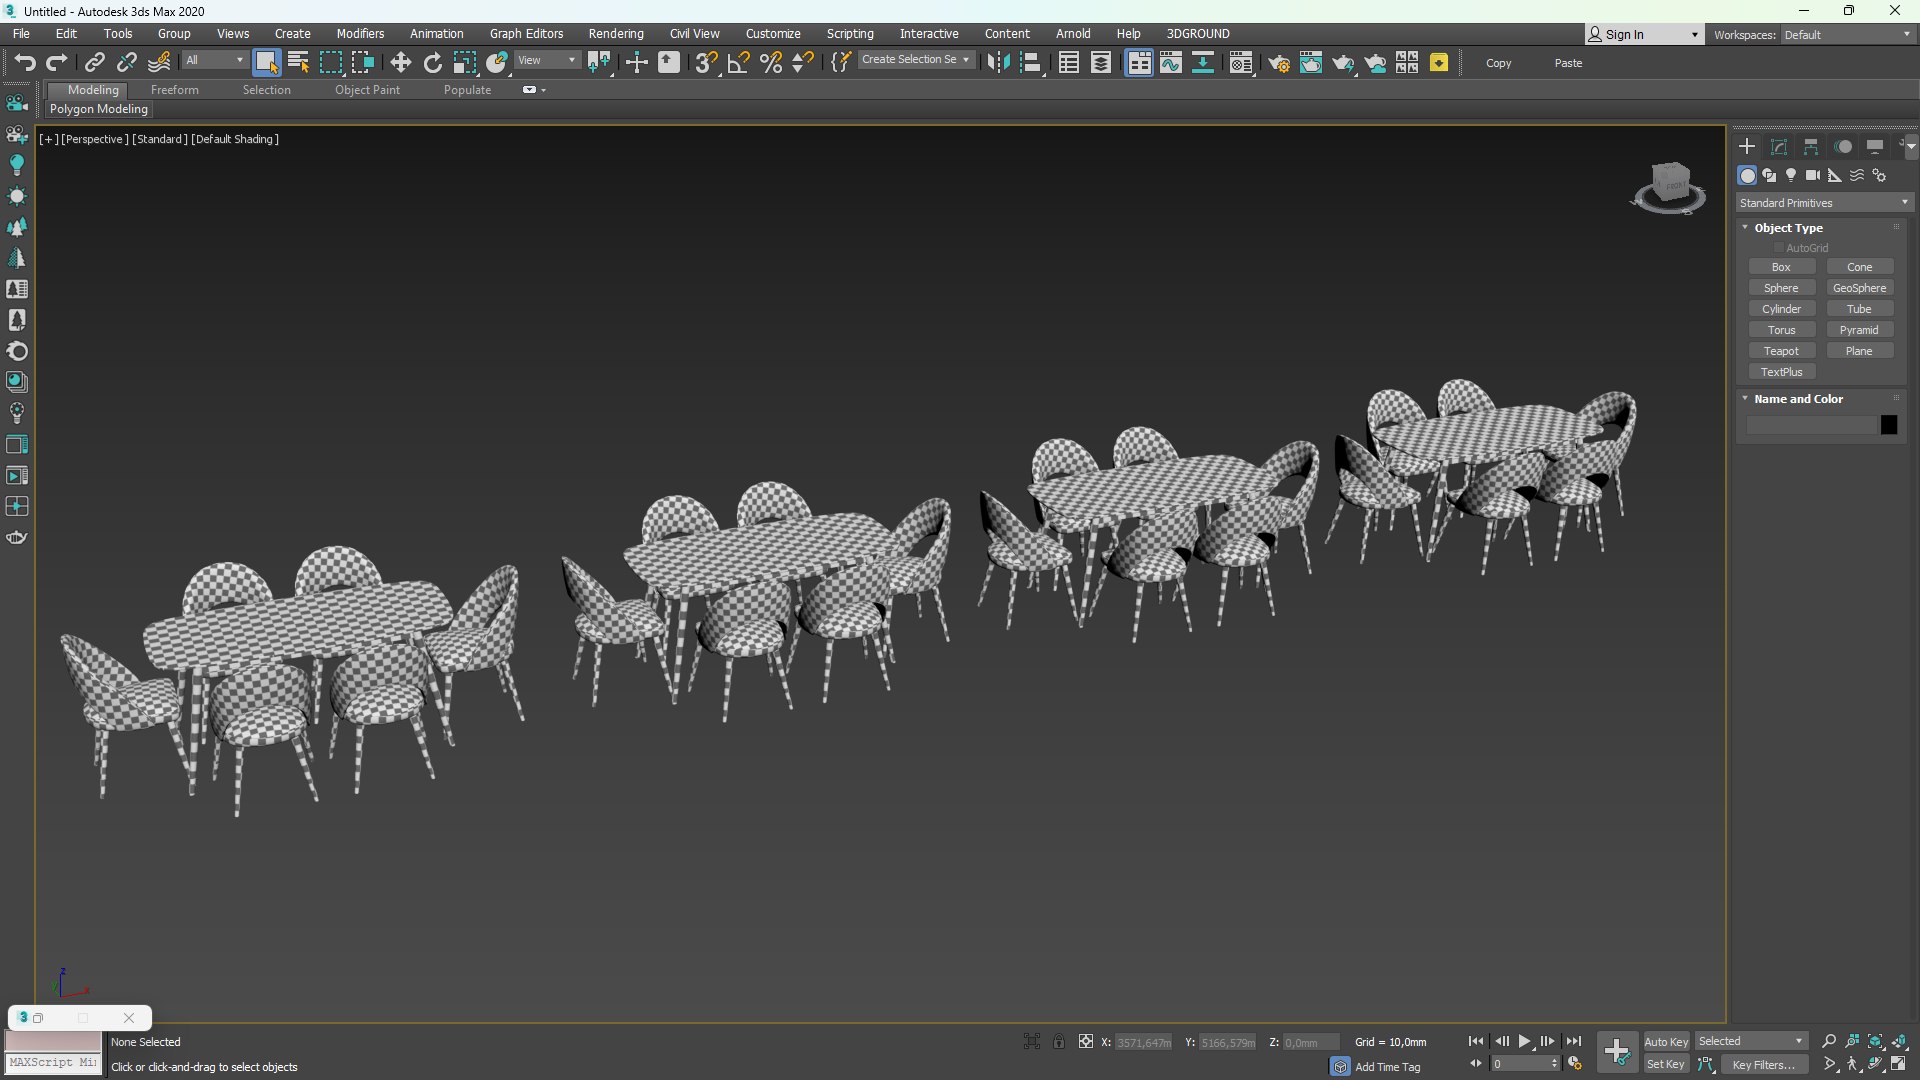Show the Cameras creation category
The width and height of the screenshot is (1920, 1080).
coord(1813,175)
